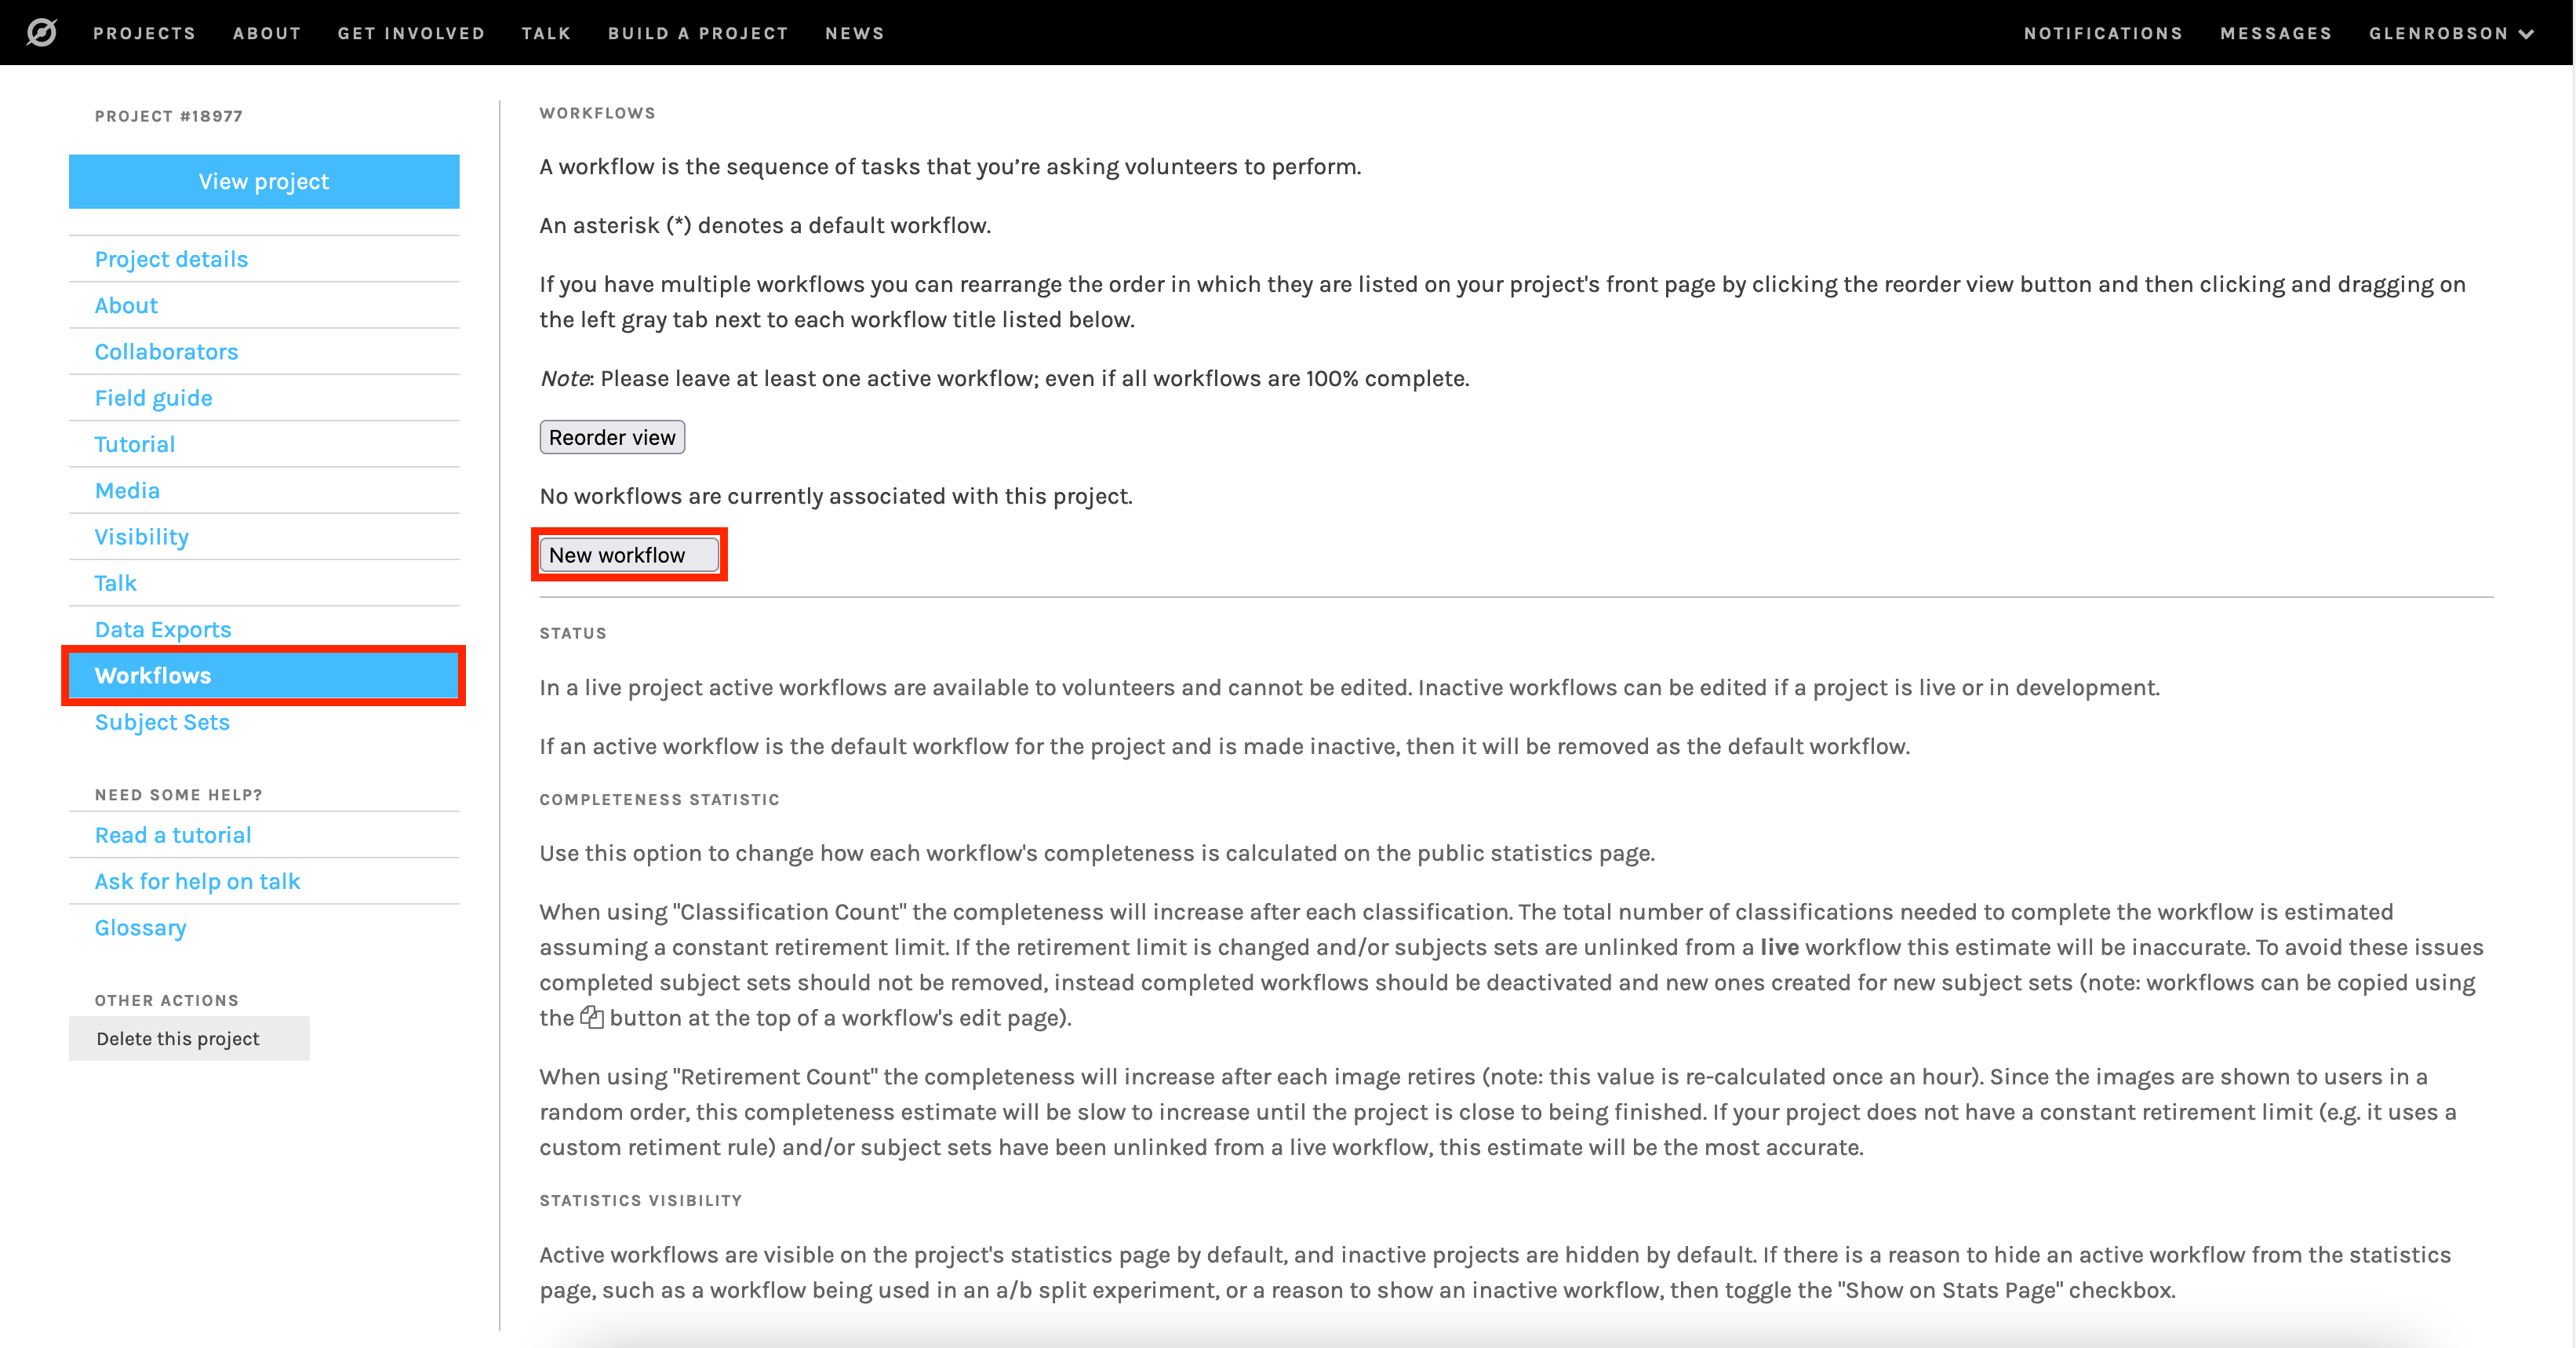Navigate to Talk section
Viewport: 2576px width, 1348px height.
118,583
